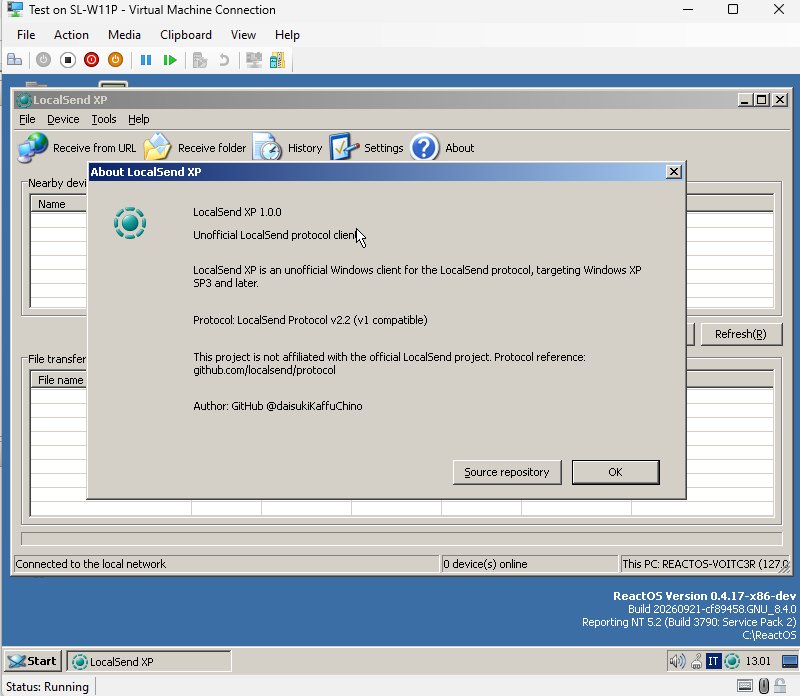The width and height of the screenshot is (800, 696).
Task: Click the Source repository button
Action: click(507, 472)
